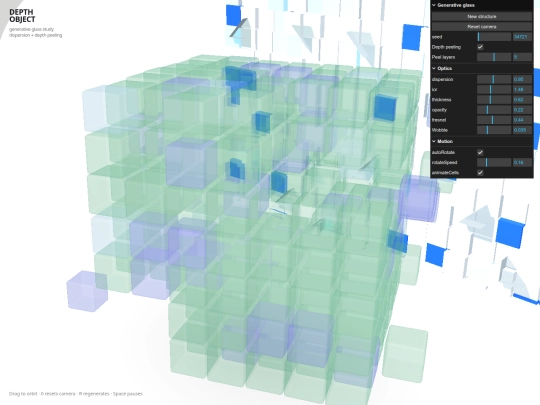Toggle the Depth peeling checkbox
The height and width of the screenshot is (405, 540).
480,47
